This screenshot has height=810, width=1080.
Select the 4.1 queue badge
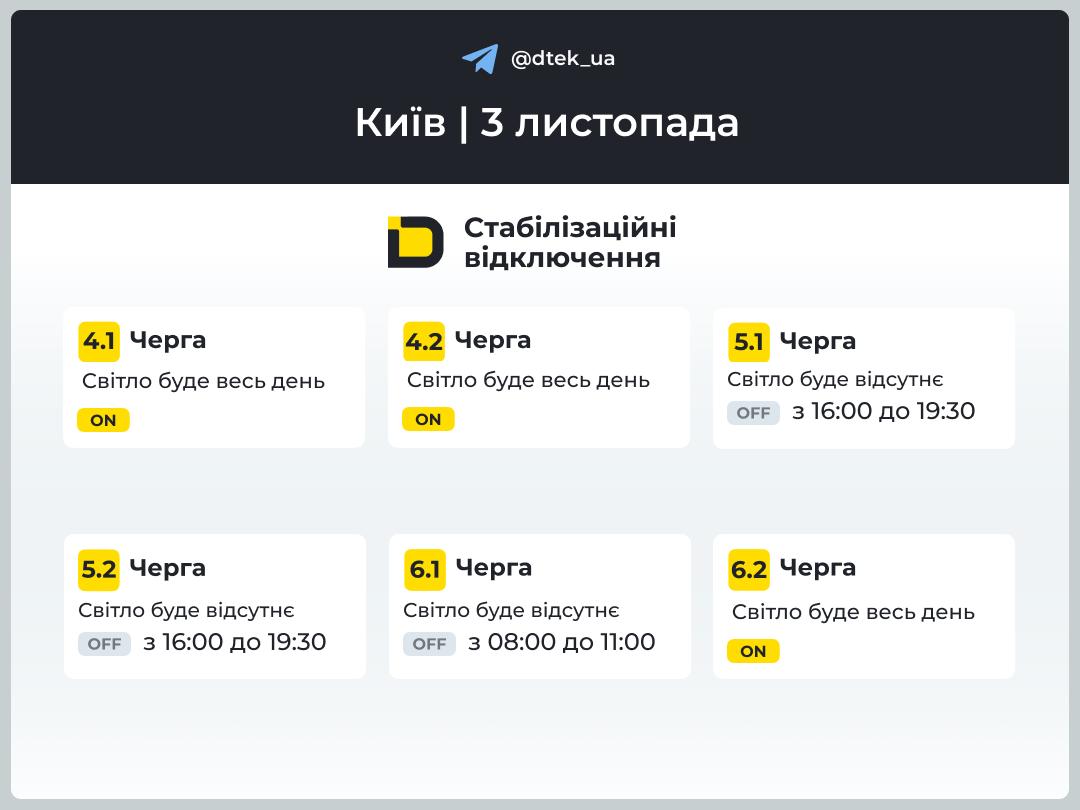[x=99, y=341]
